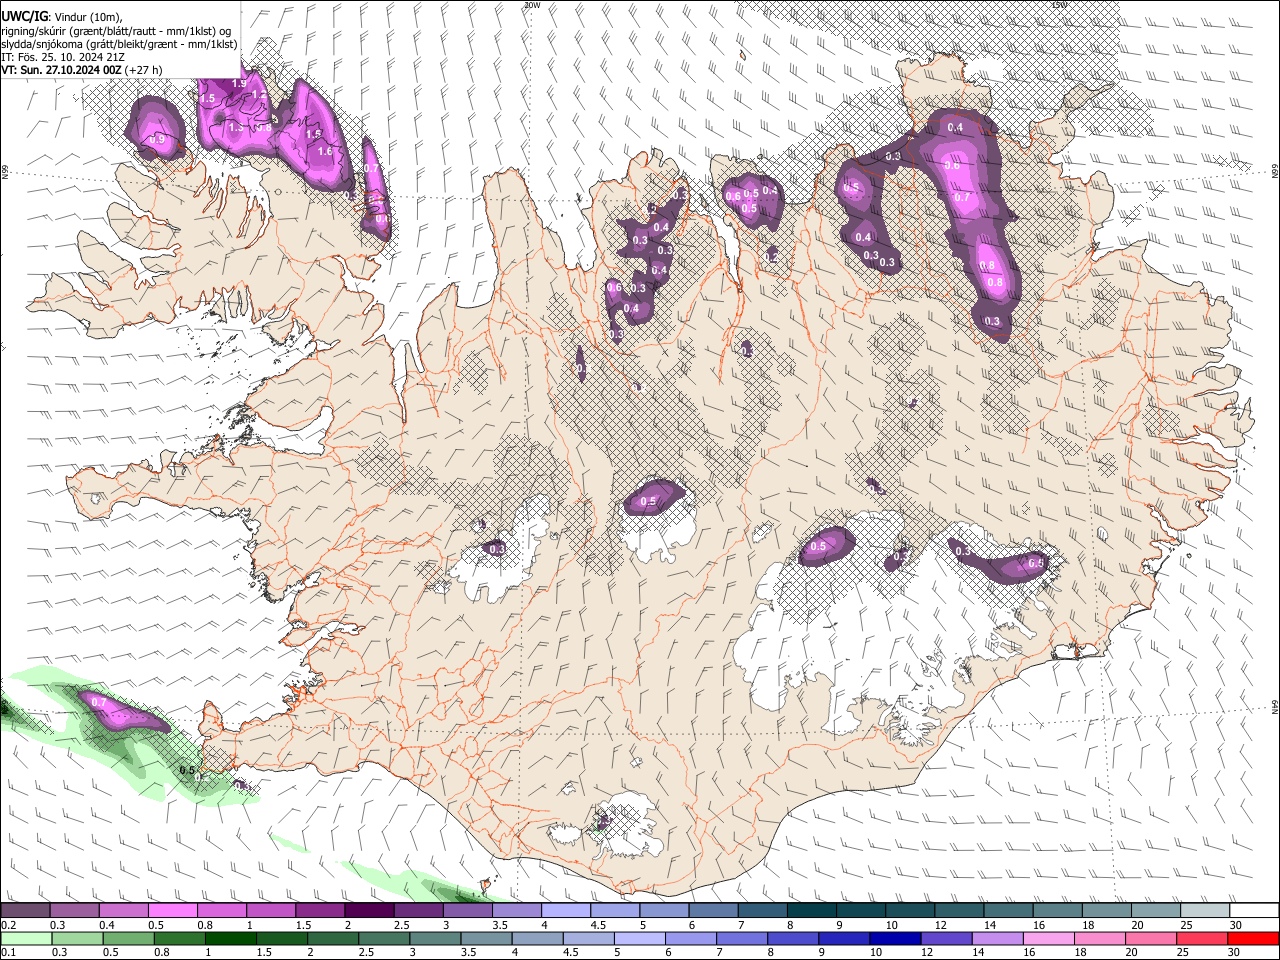The width and height of the screenshot is (1280, 960).
Task: Pick the upper legend swatch starting at 0.4
Action: (x=123, y=910)
